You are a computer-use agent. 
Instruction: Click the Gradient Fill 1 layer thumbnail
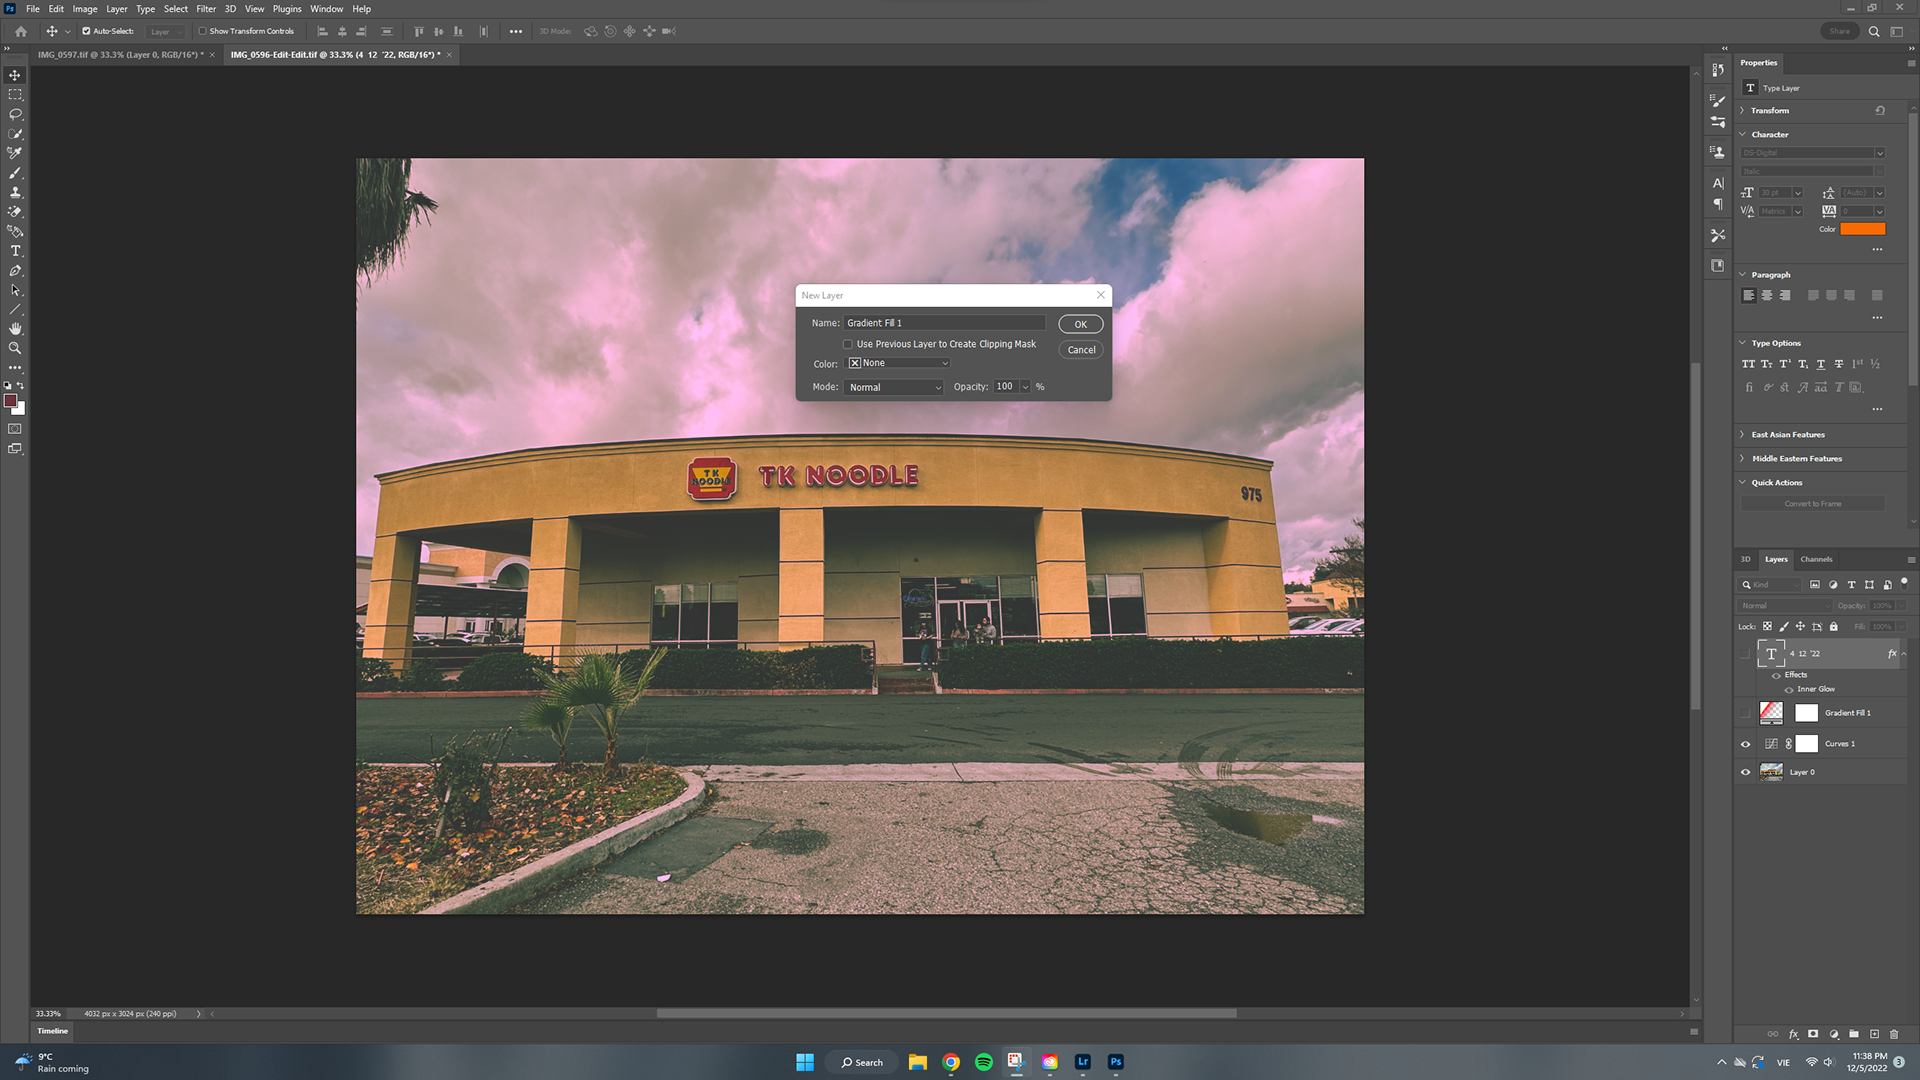point(1770,712)
